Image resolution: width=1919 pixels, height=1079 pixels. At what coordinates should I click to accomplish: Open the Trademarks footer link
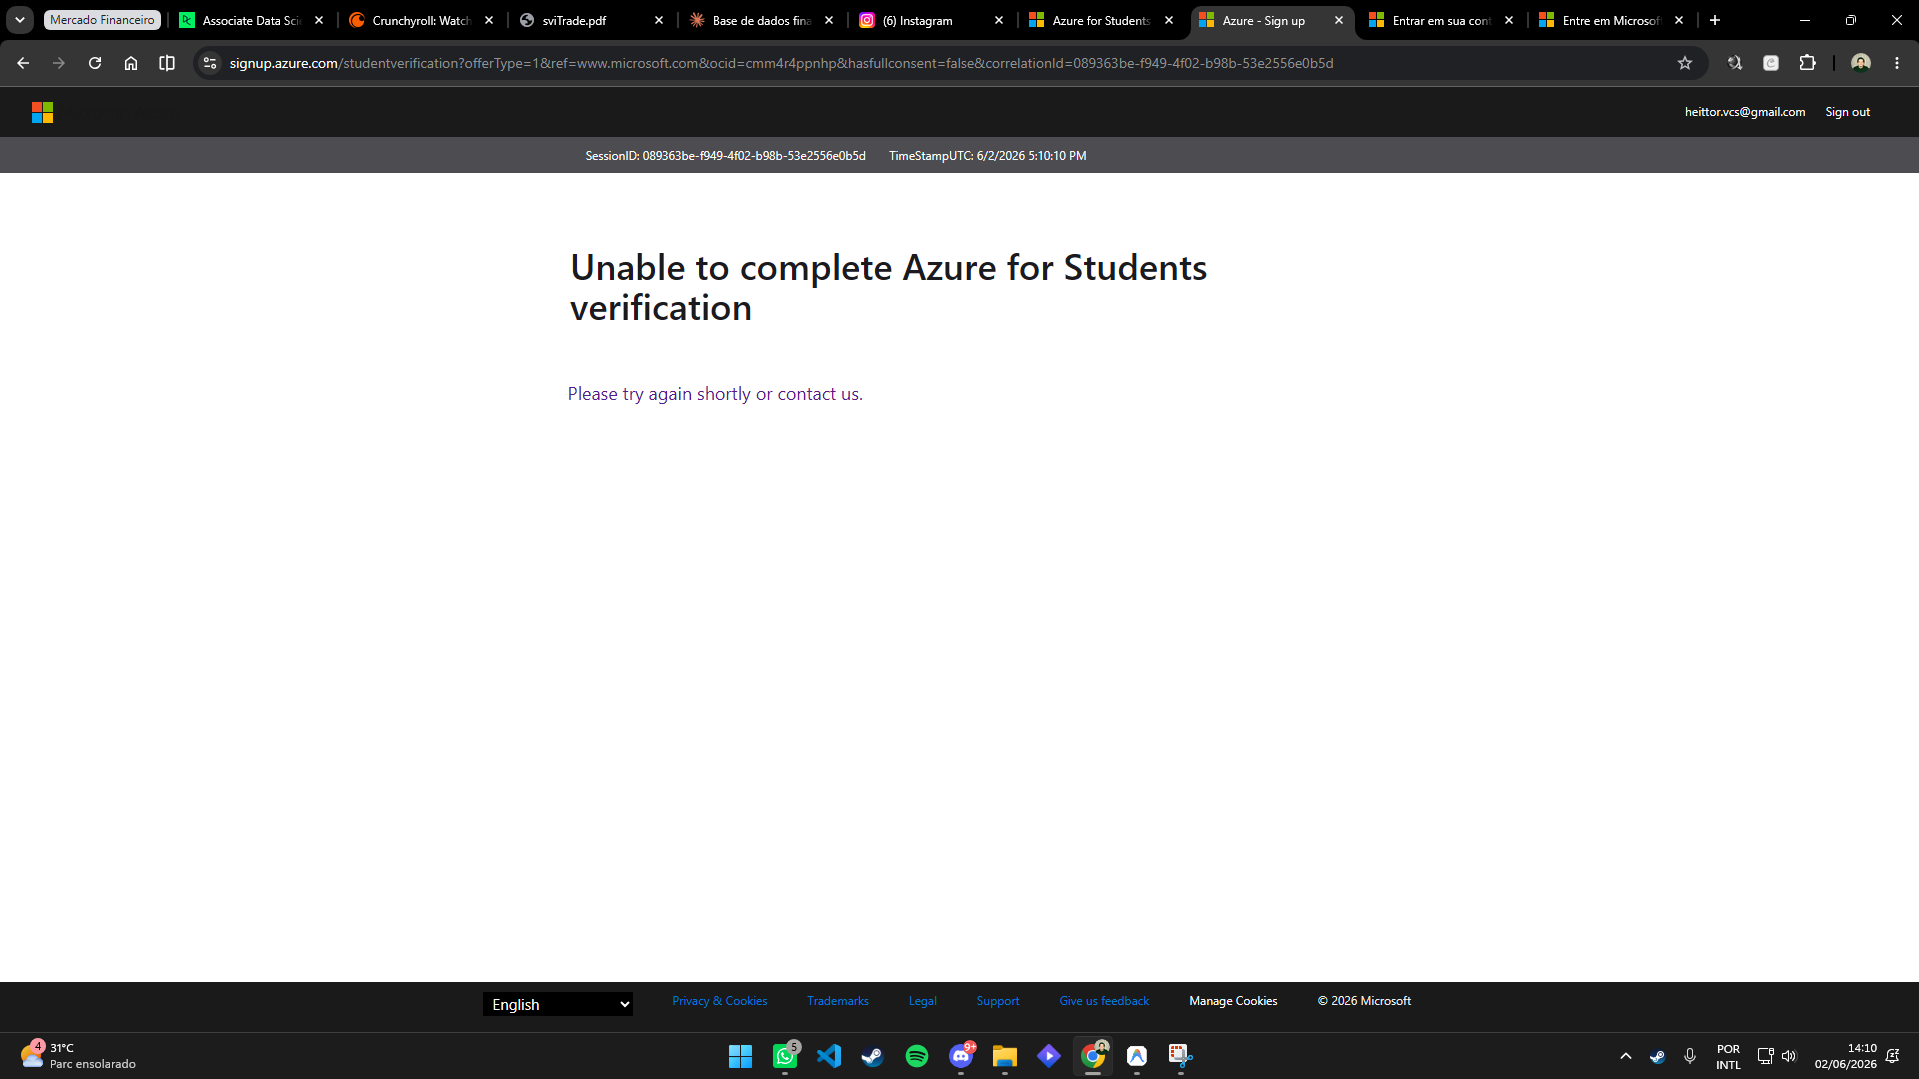coord(837,1001)
